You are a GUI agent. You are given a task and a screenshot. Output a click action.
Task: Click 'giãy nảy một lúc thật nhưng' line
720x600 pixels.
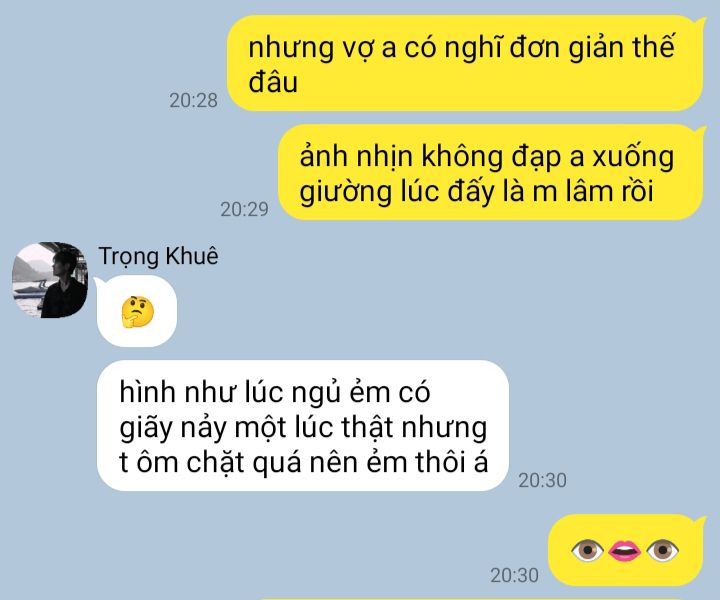[x=303, y=428]
